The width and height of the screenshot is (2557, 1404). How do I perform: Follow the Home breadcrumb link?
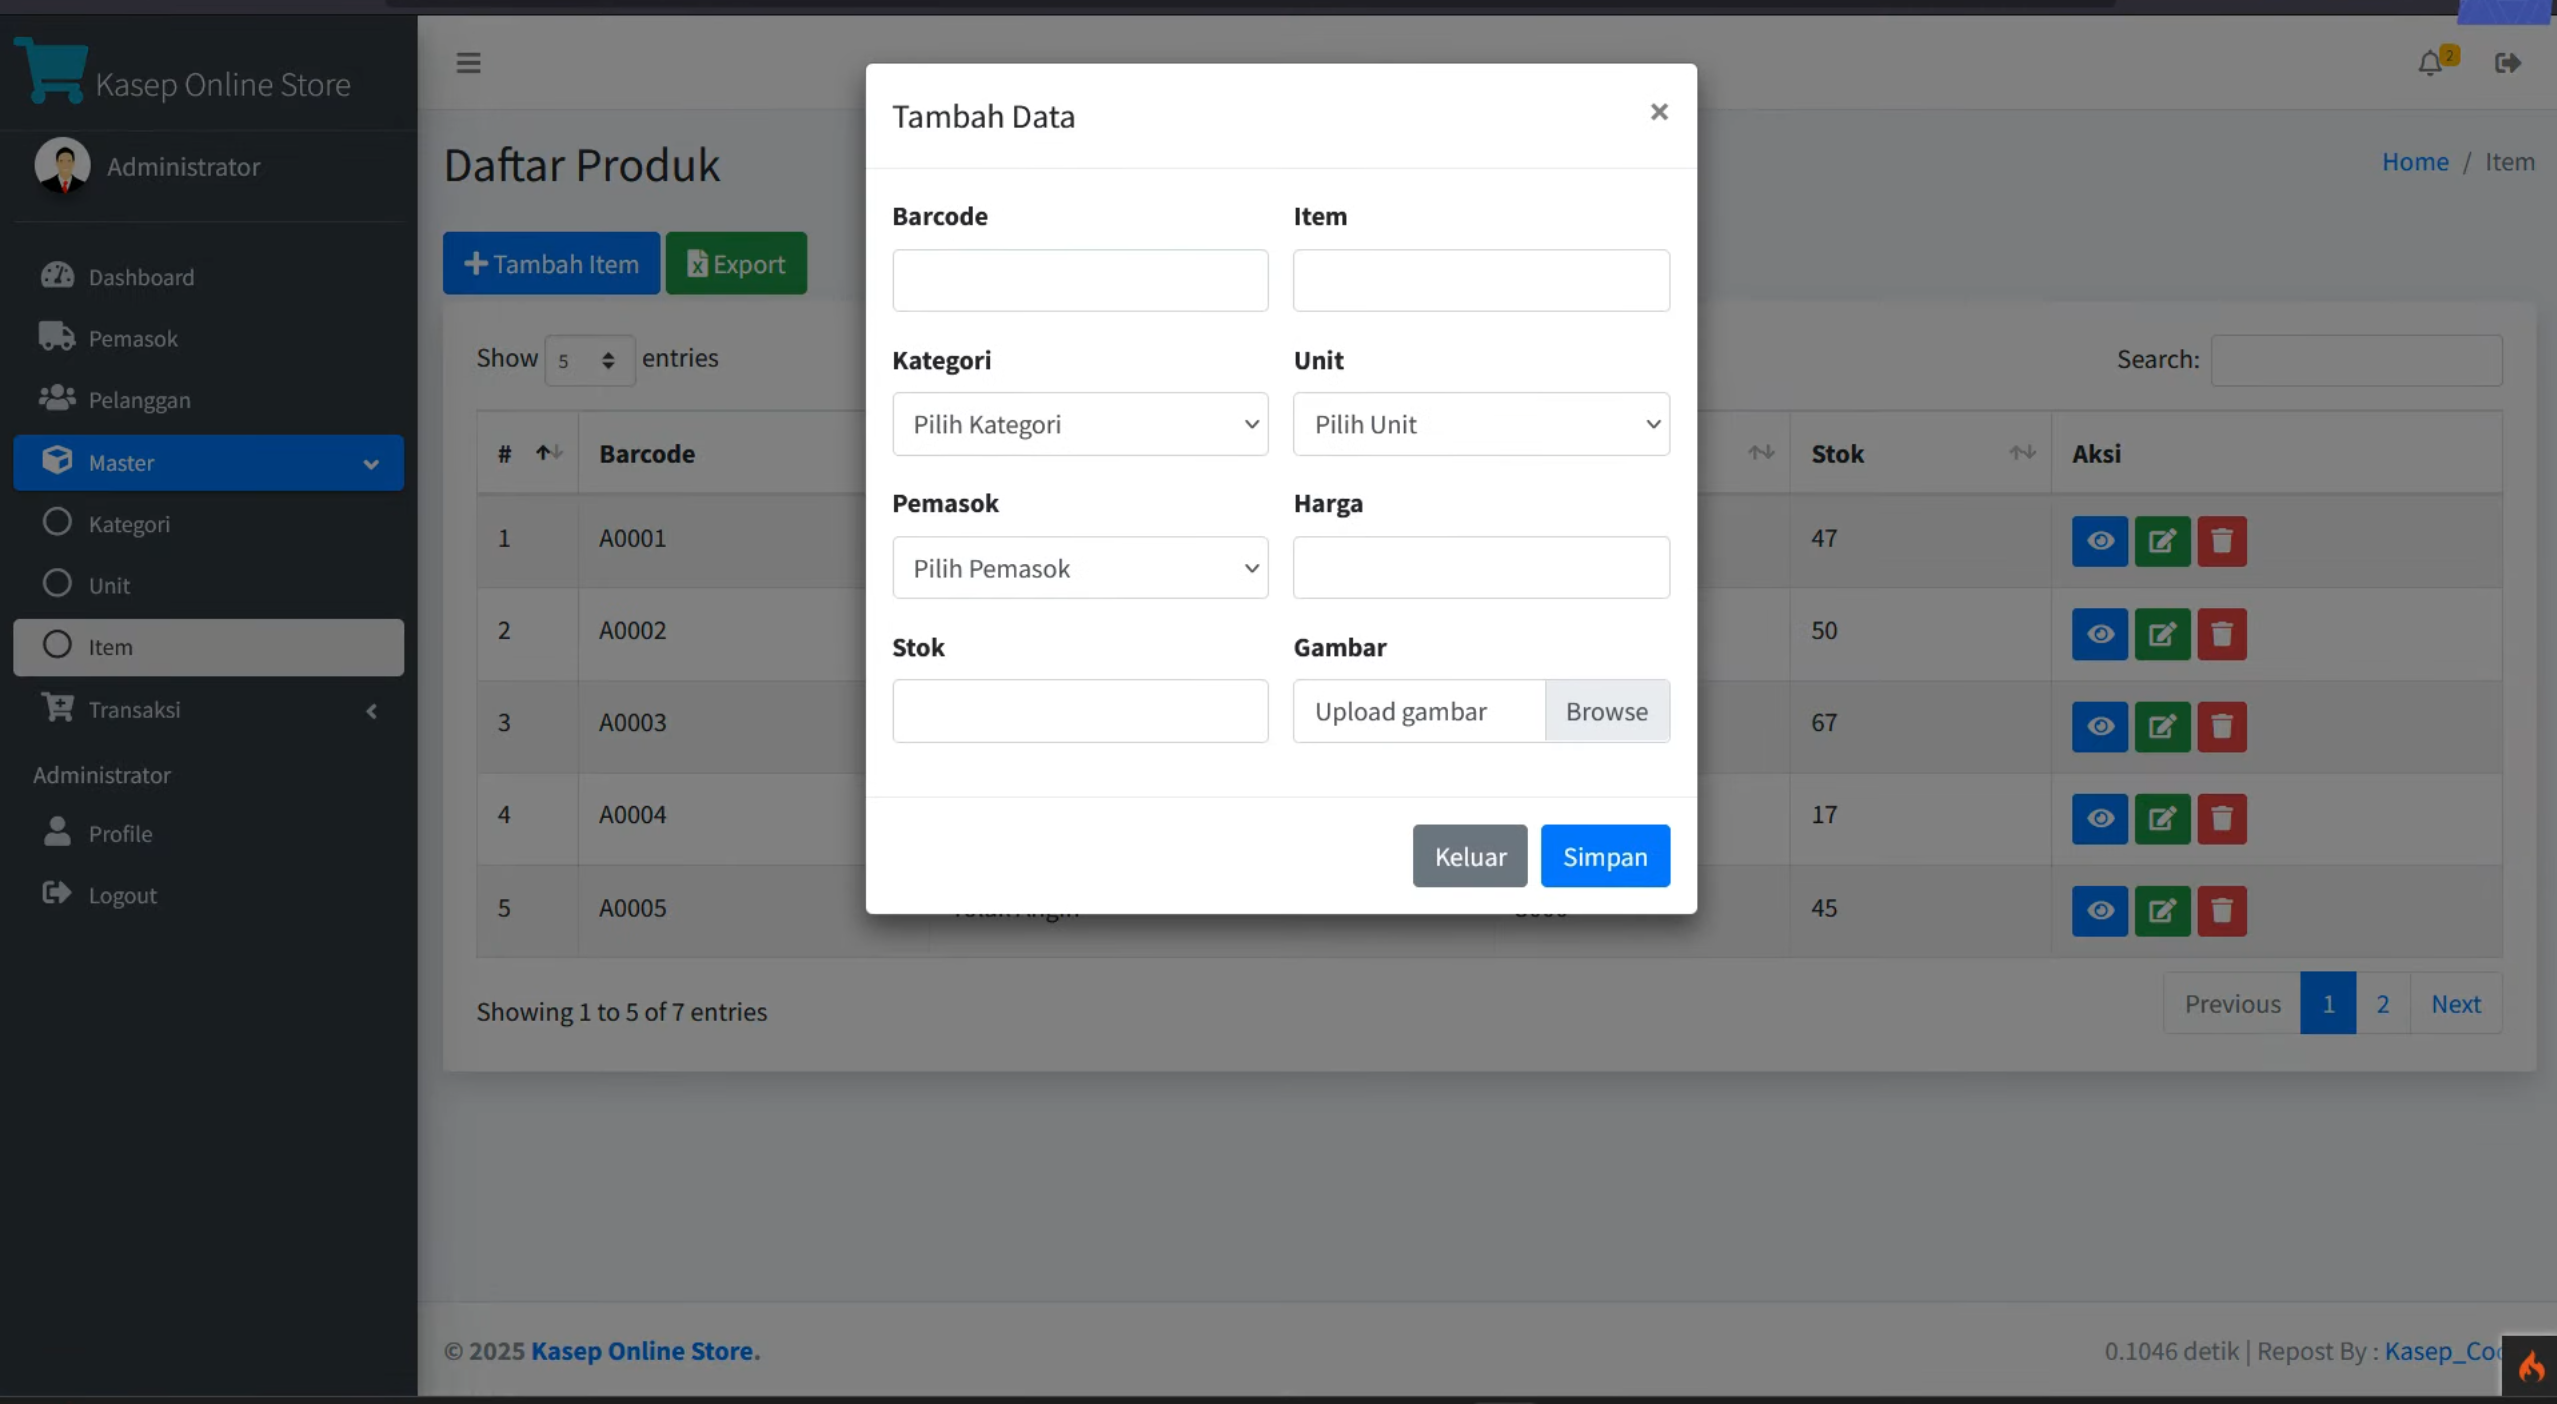(2415, 161)
